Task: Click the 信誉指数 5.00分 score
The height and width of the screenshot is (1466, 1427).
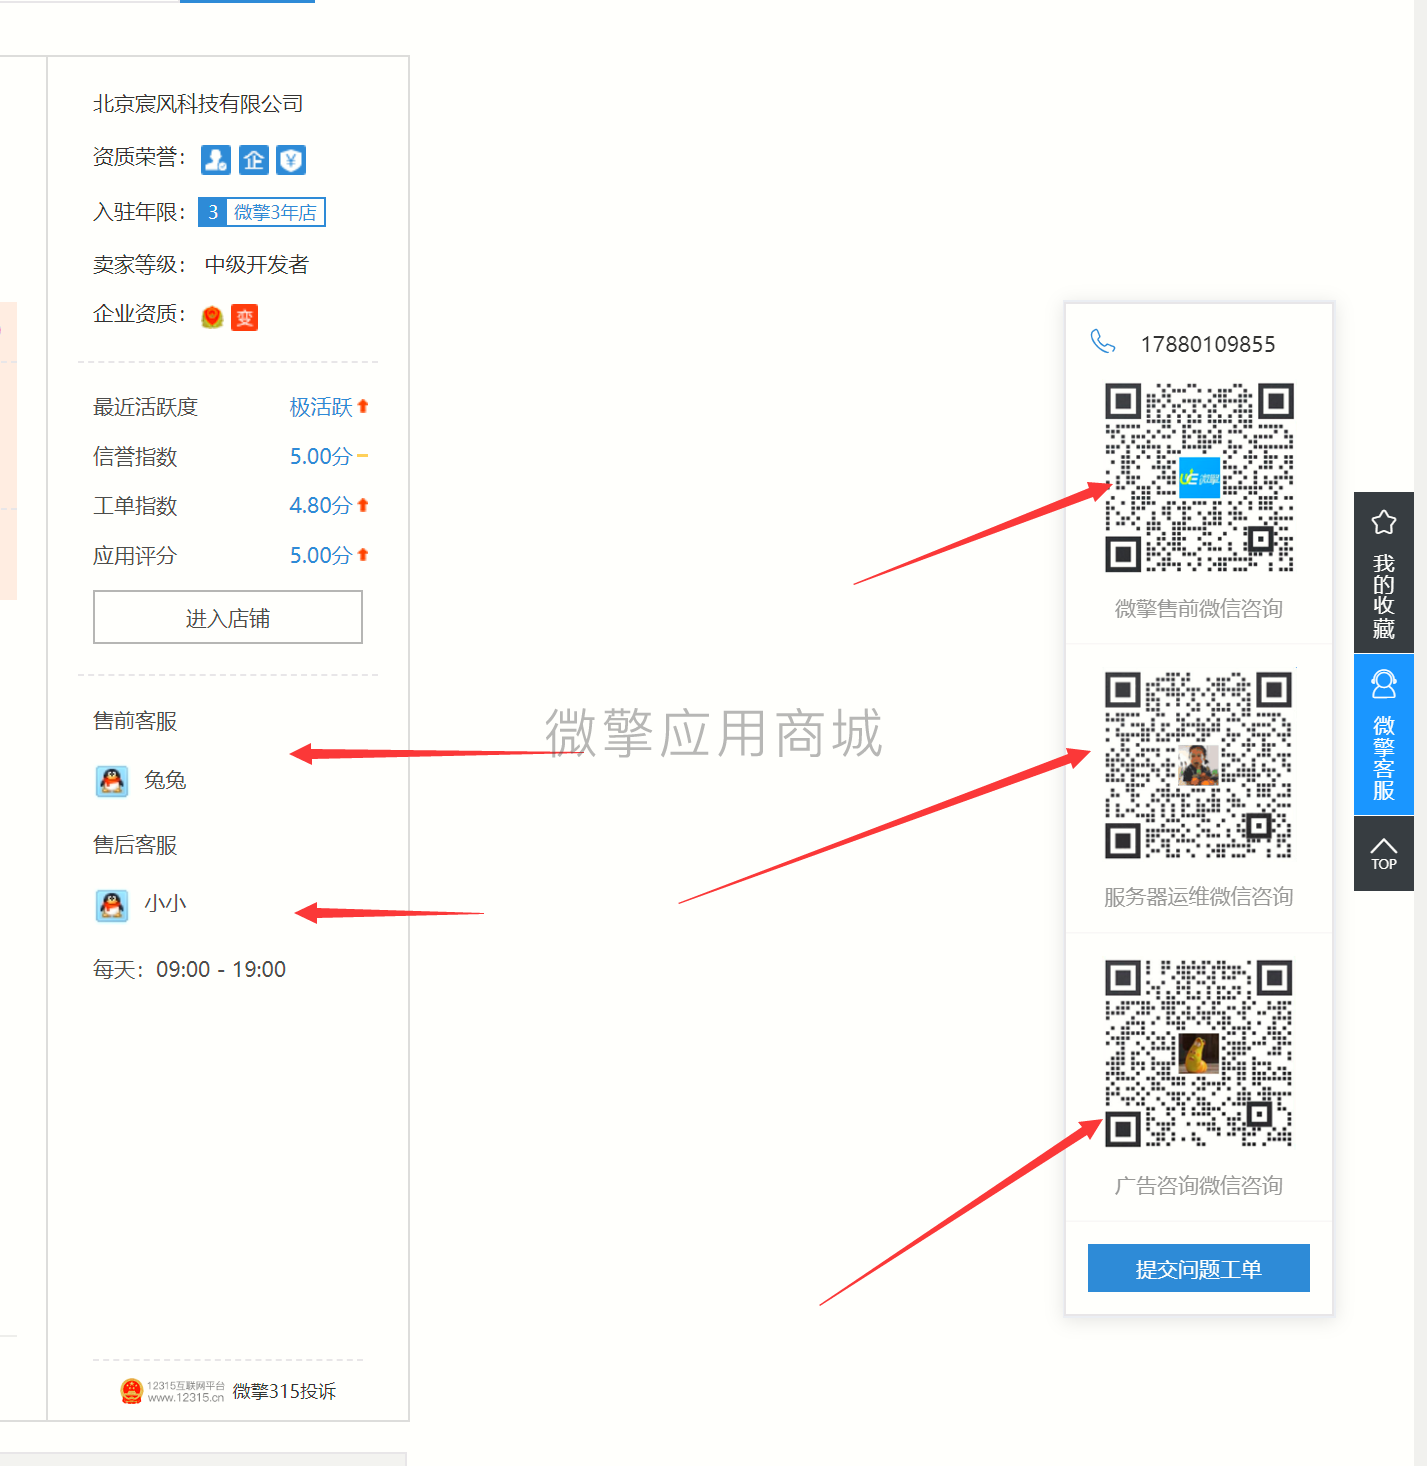Action: tap(321, 456)
